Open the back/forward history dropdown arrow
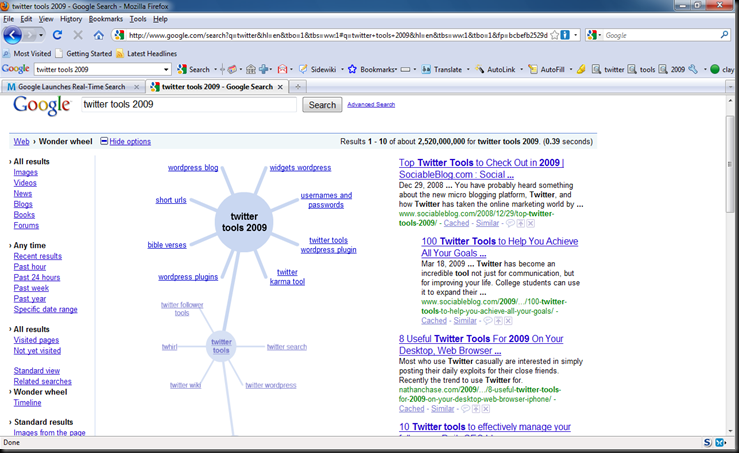The height and width of the screenshot is (453, 739). pos(41,35)
